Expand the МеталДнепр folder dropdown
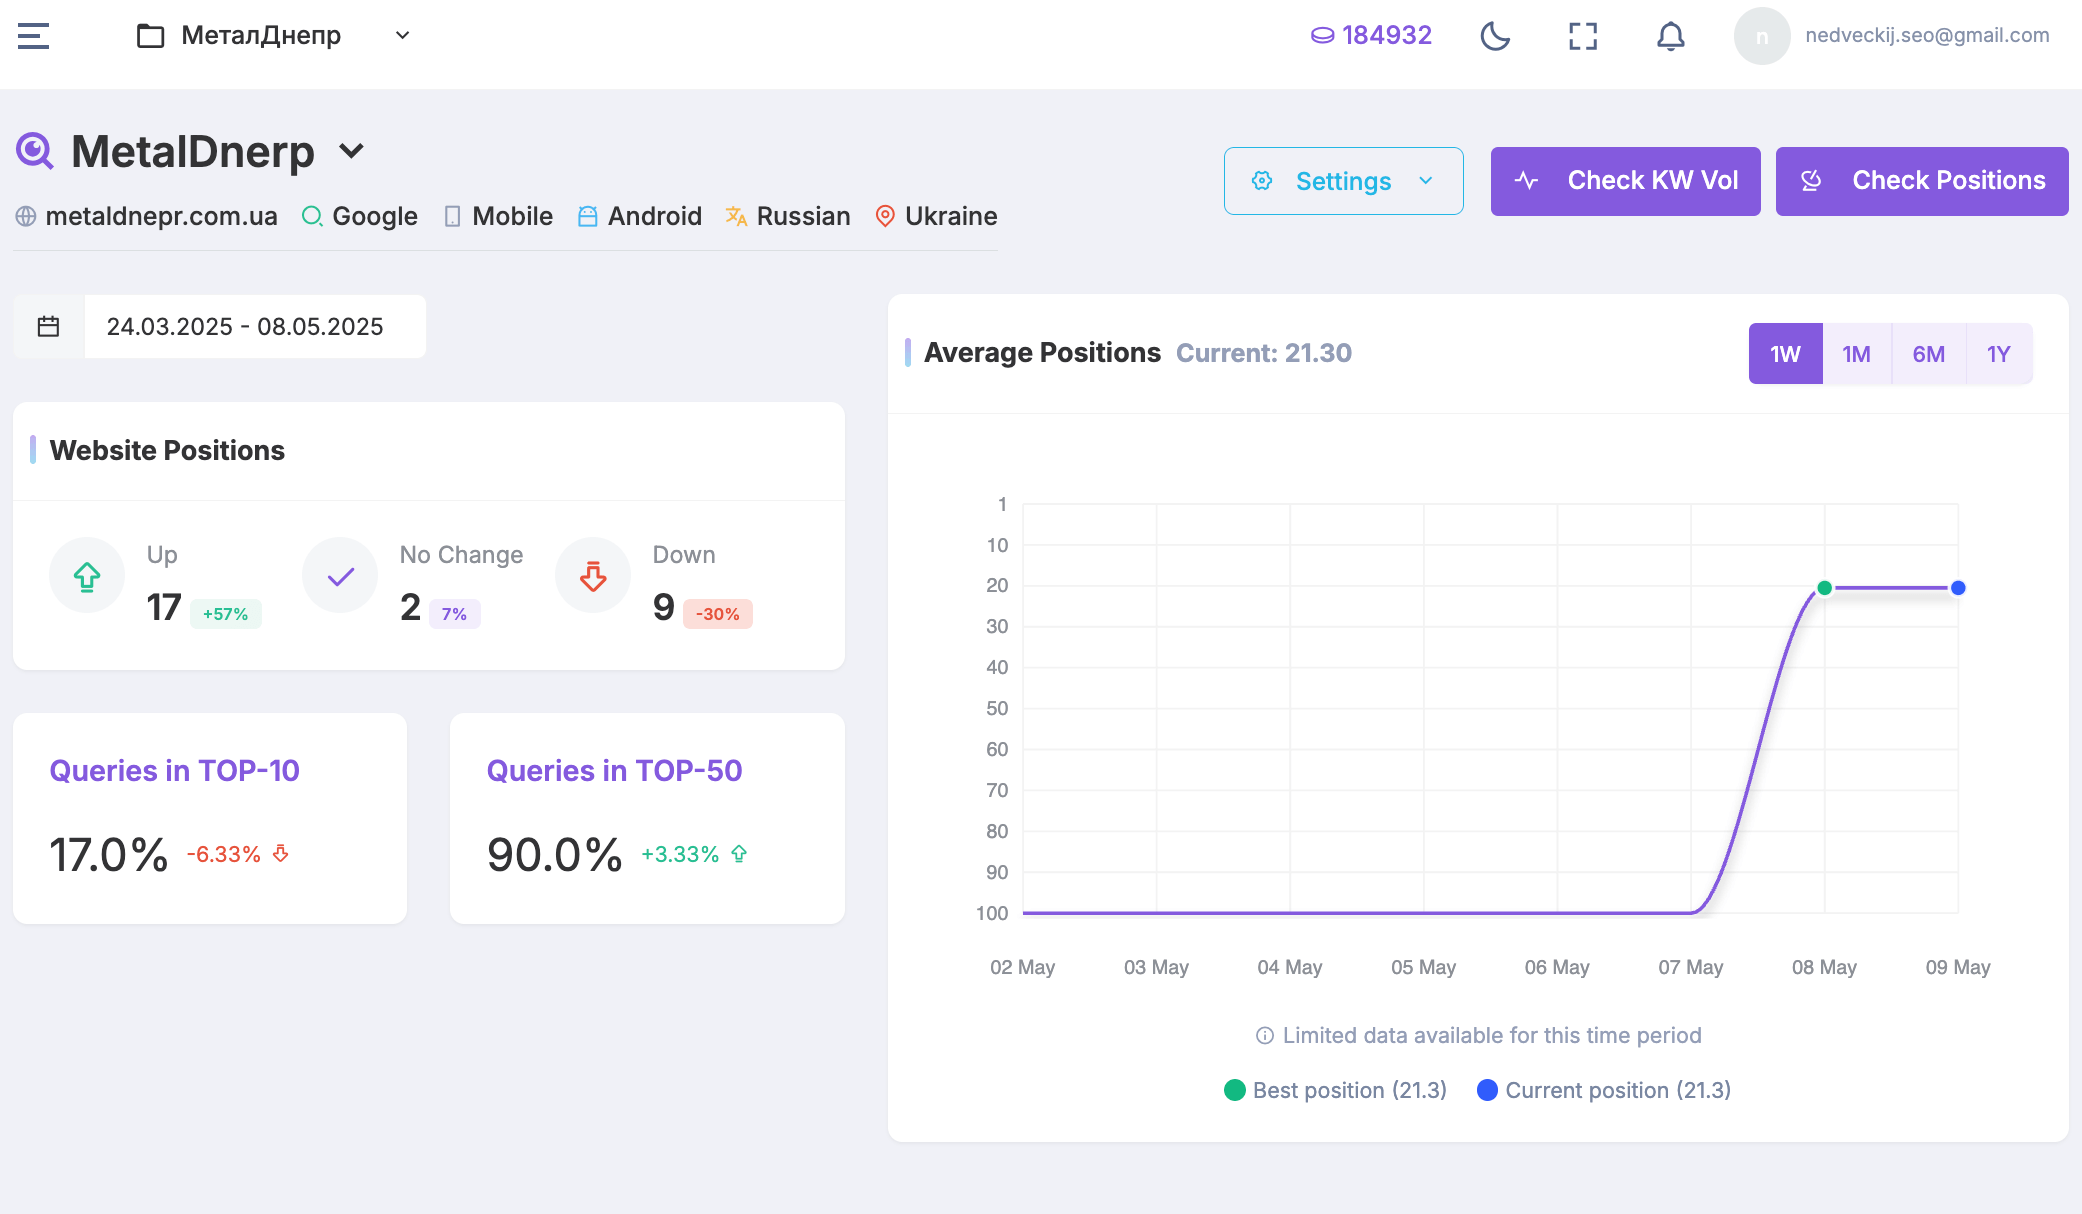Viewport: 2082px width, 1214px height. point(402,36)
